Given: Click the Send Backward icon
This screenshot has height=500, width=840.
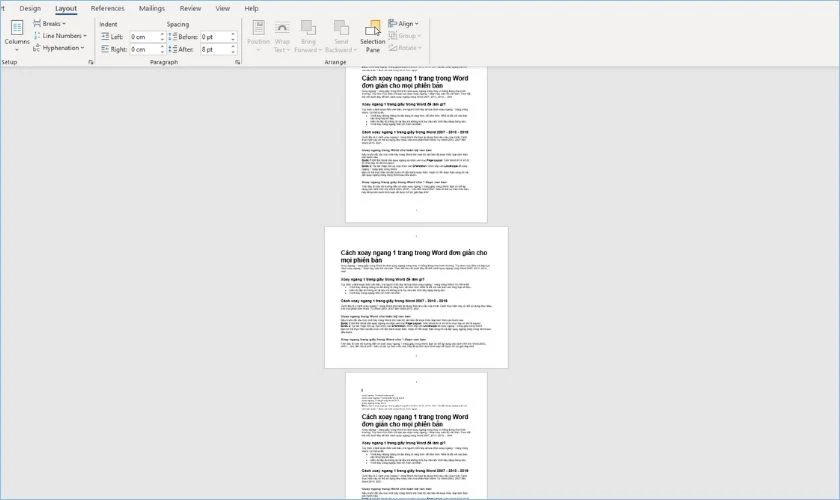Looking at the screenshot, I should pos(341,28).
